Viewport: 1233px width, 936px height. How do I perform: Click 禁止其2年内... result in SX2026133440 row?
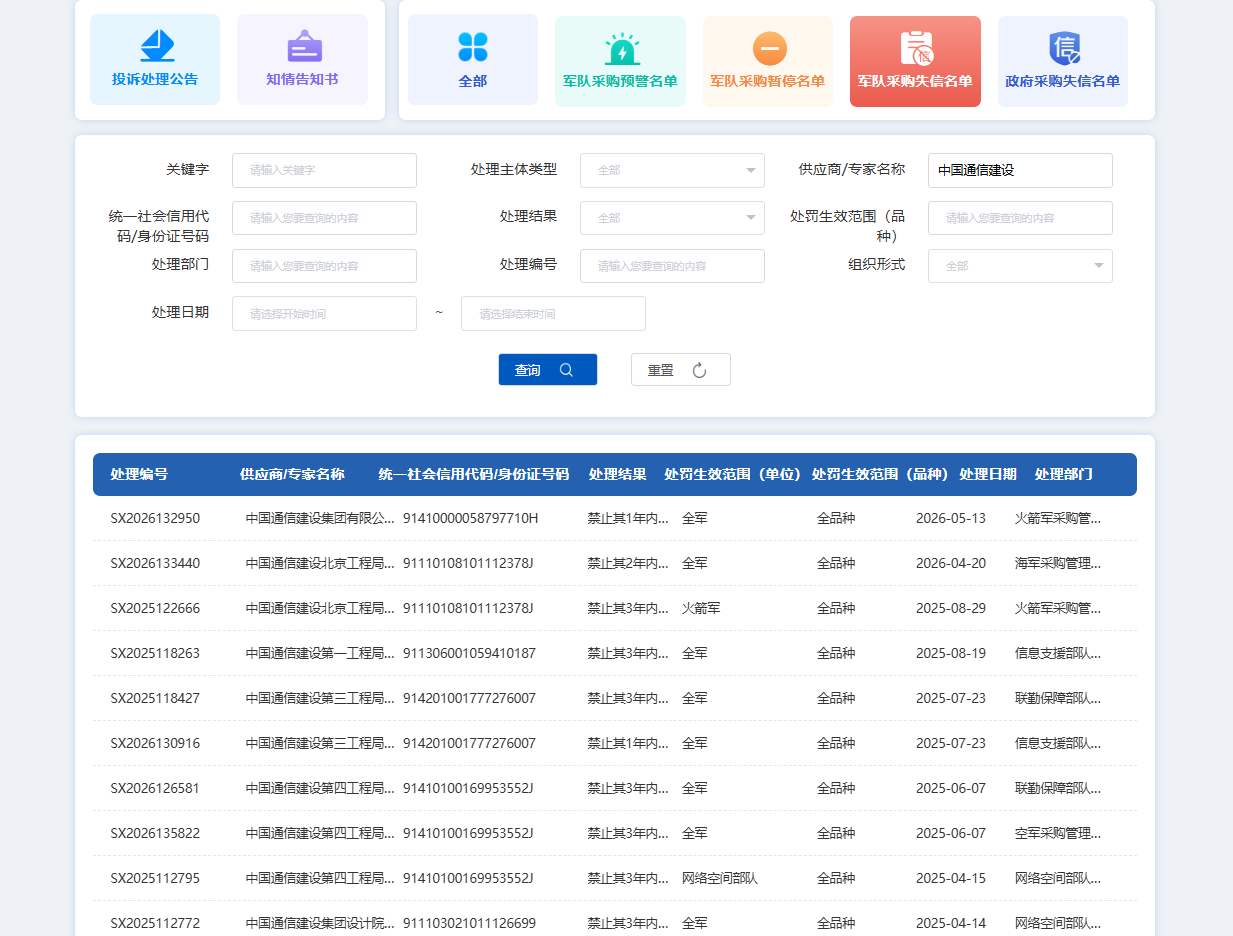pyautogui.click(x=628, y=563)
